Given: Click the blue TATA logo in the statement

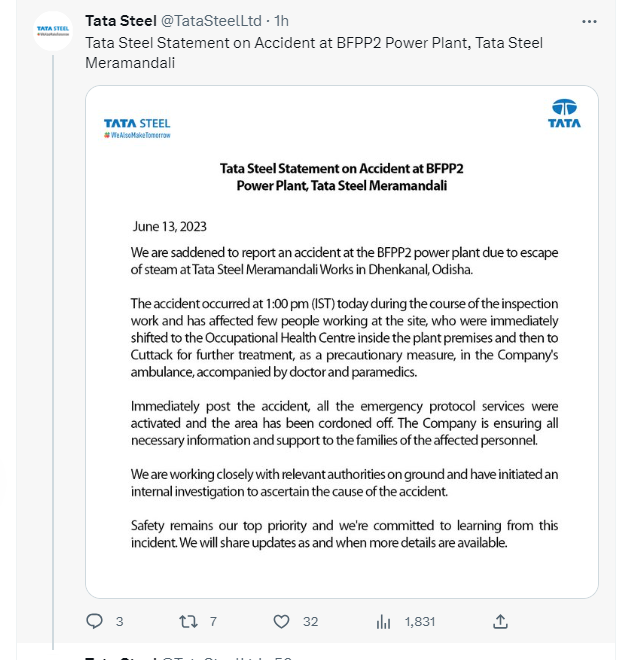Looking at the screenshot, I should pos(564,113).
